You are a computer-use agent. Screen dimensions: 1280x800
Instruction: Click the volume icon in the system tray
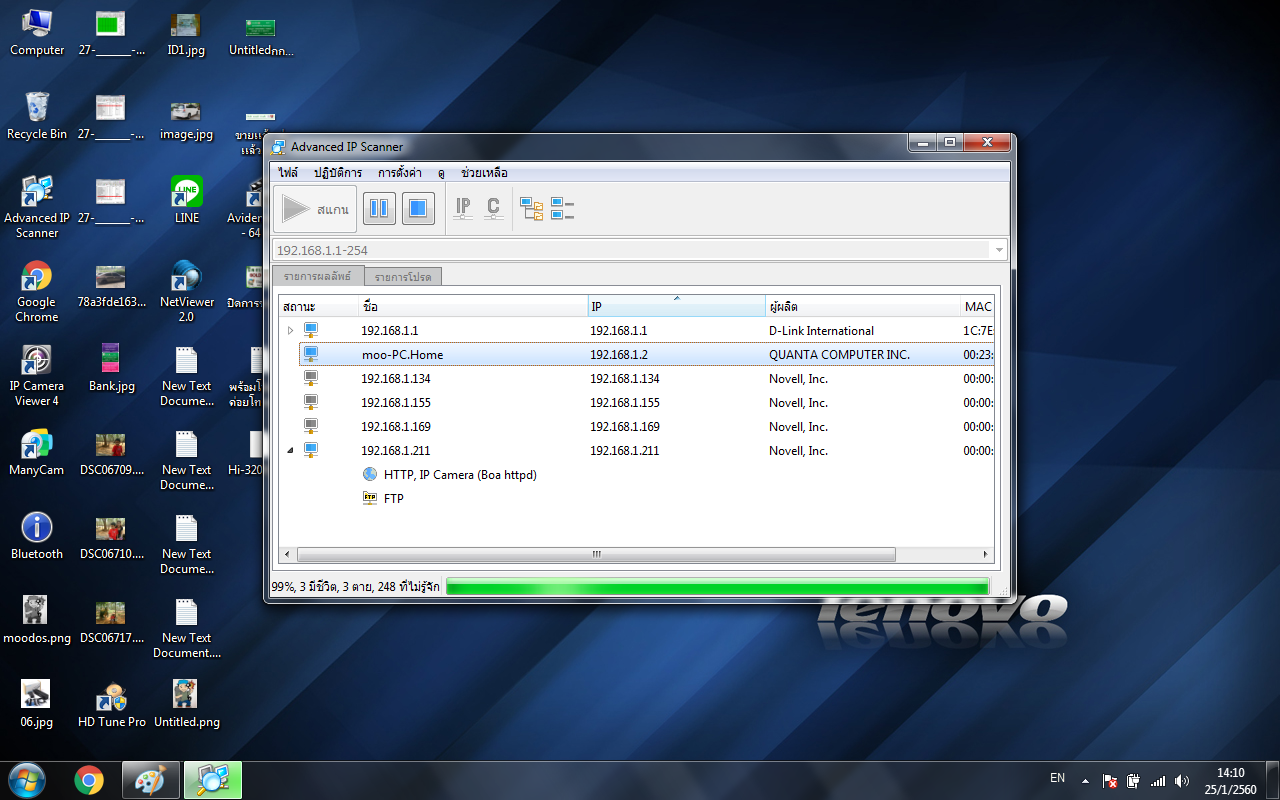click(x=1182, y=781)
